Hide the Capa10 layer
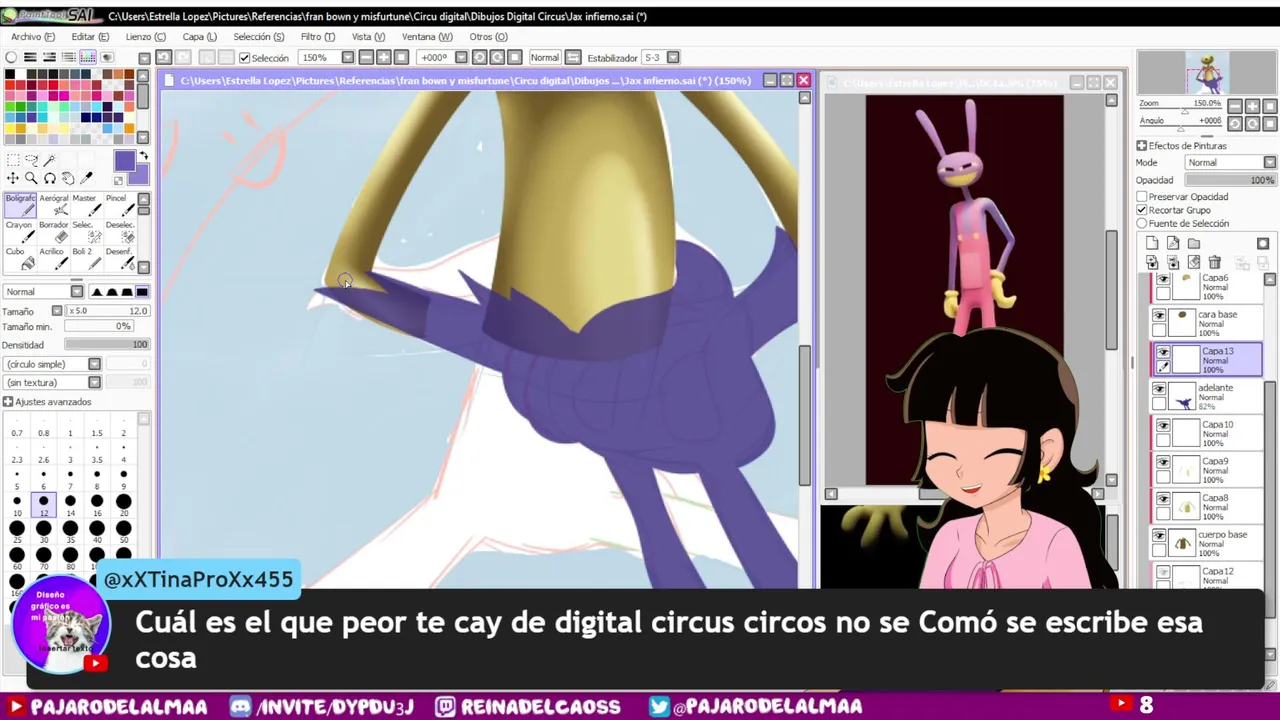 1162,426
